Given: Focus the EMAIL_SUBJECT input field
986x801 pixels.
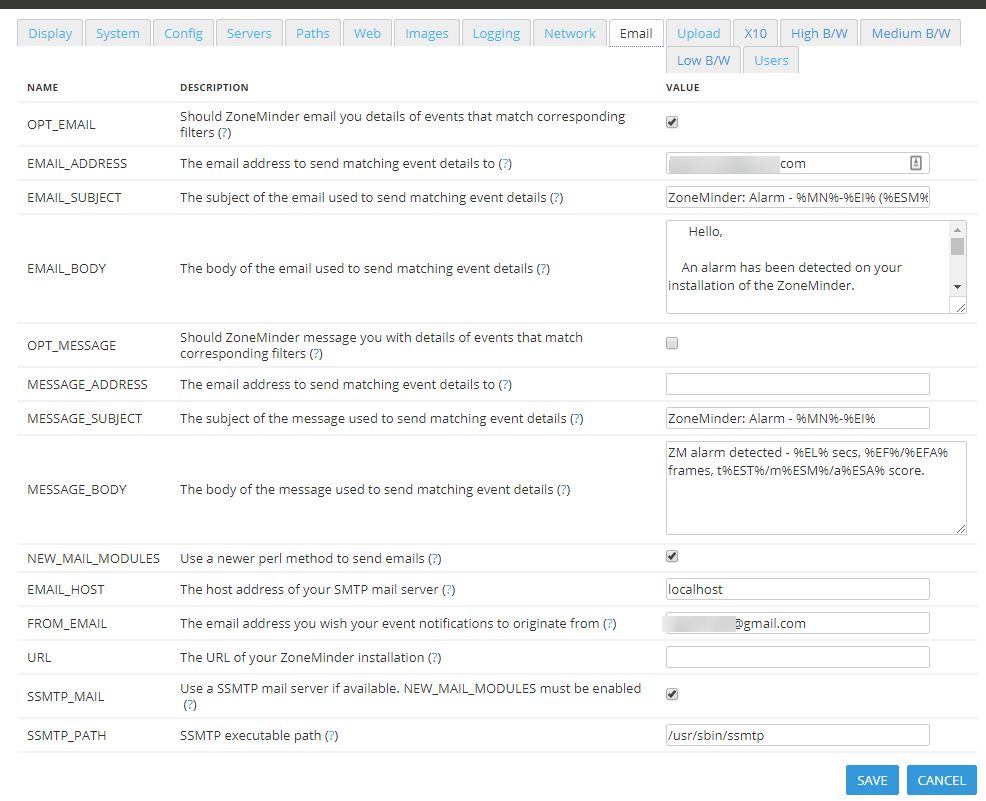Looking at the screenshot, I should pos(797,197).
